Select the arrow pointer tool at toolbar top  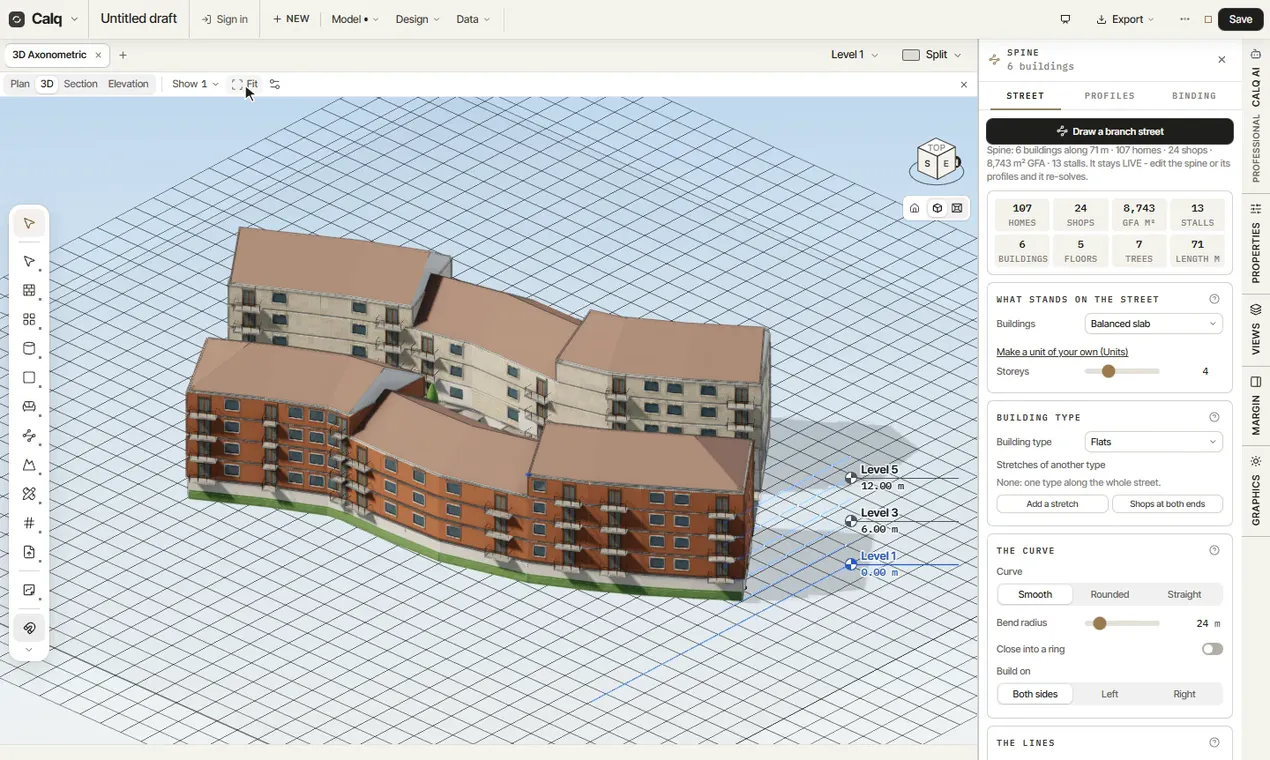coord(29,224)
